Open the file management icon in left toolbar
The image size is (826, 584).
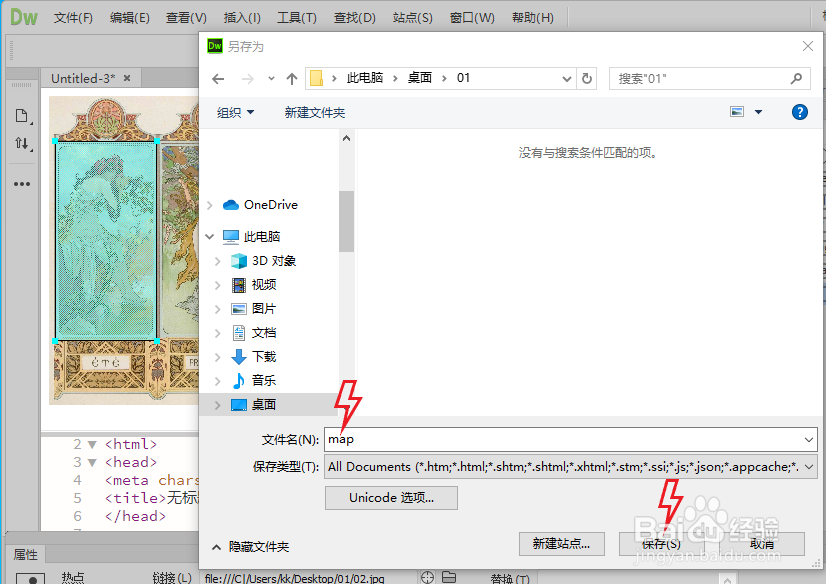point(22,115)
